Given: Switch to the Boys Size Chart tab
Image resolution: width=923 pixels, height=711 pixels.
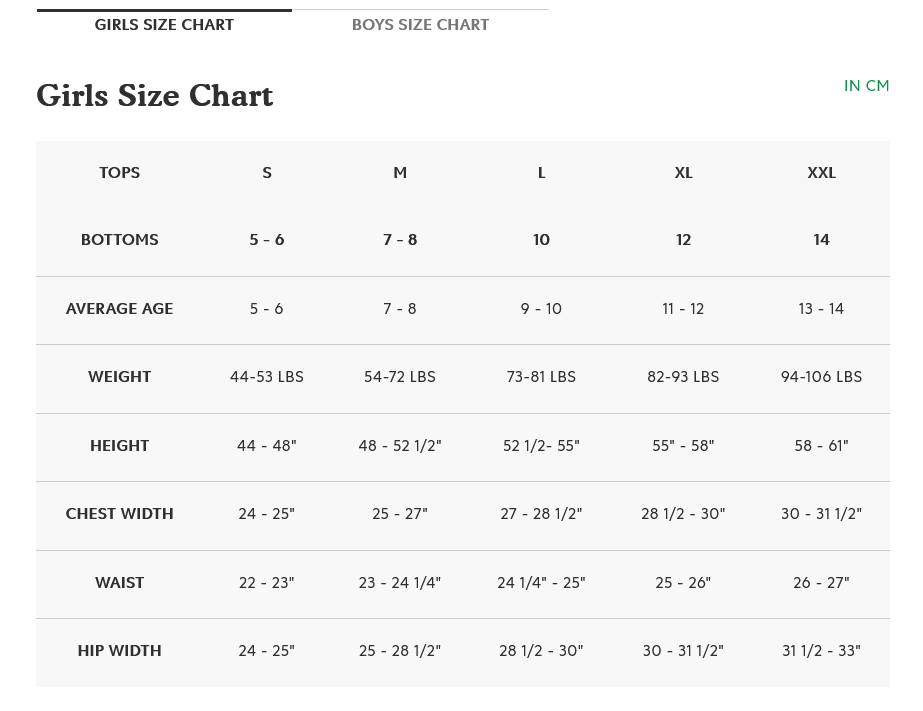Looking at the screenshot, I should tap(420, 25).
